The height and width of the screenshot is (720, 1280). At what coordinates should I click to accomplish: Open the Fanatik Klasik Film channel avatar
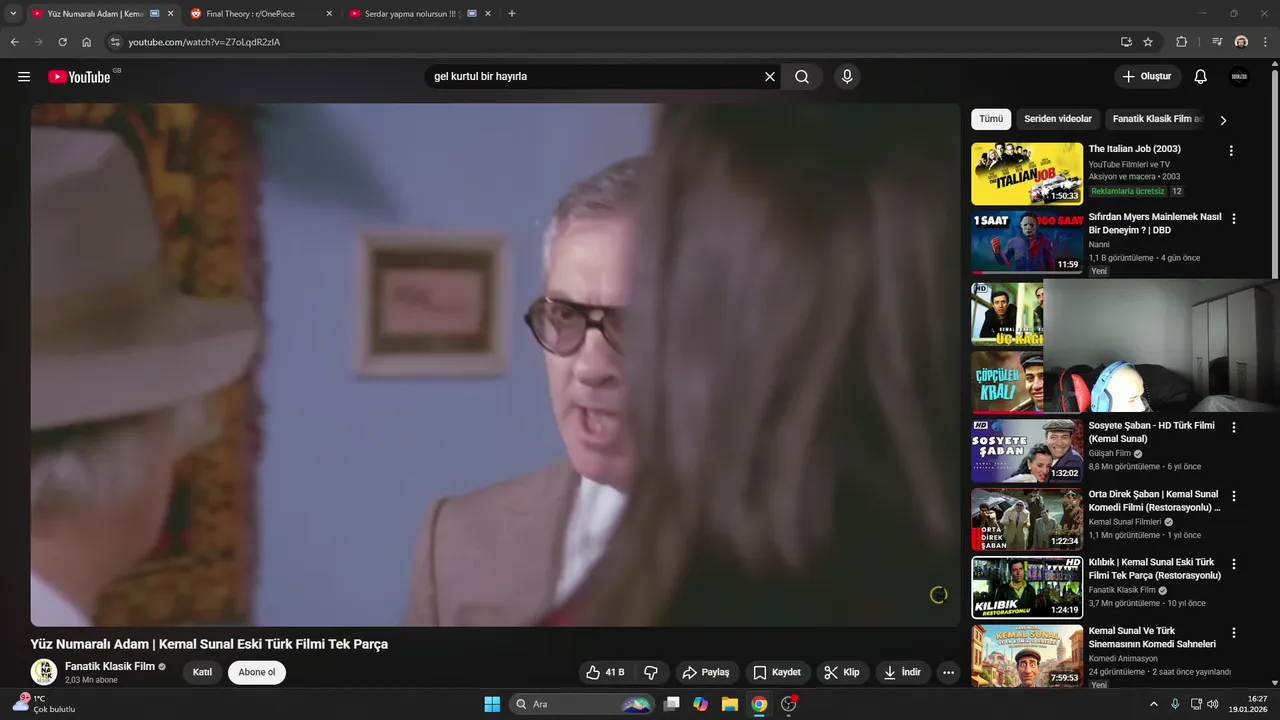[44, 672]
